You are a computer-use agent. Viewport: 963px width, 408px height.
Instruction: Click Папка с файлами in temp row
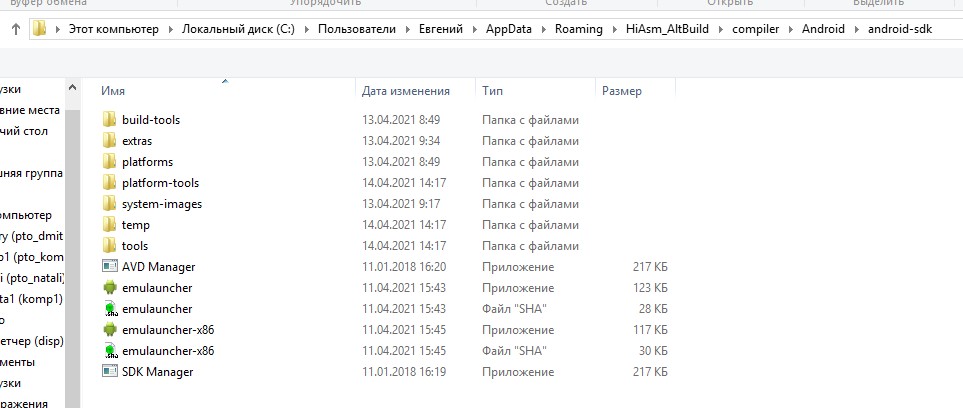(x=530, y=225)
